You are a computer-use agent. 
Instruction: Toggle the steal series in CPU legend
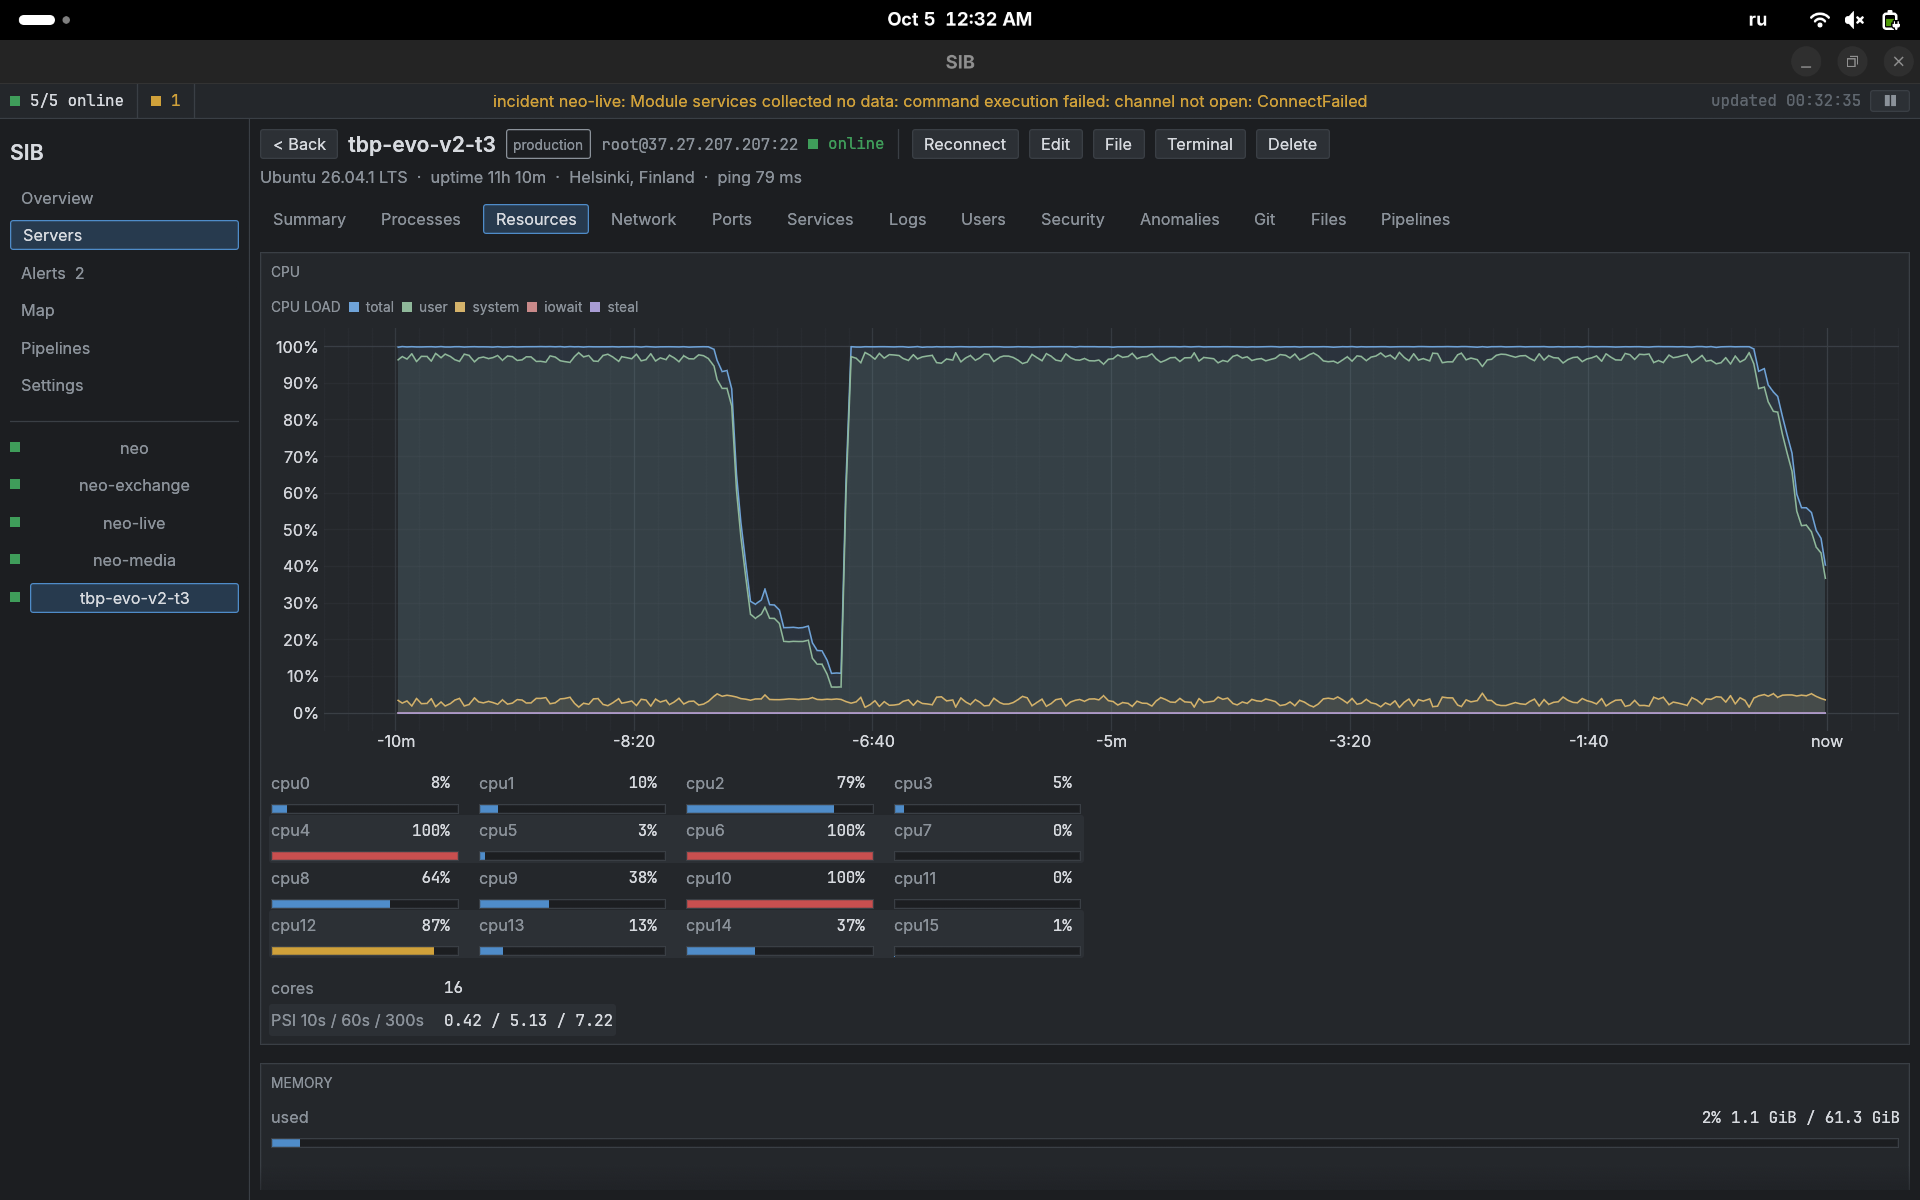(614, 307)
